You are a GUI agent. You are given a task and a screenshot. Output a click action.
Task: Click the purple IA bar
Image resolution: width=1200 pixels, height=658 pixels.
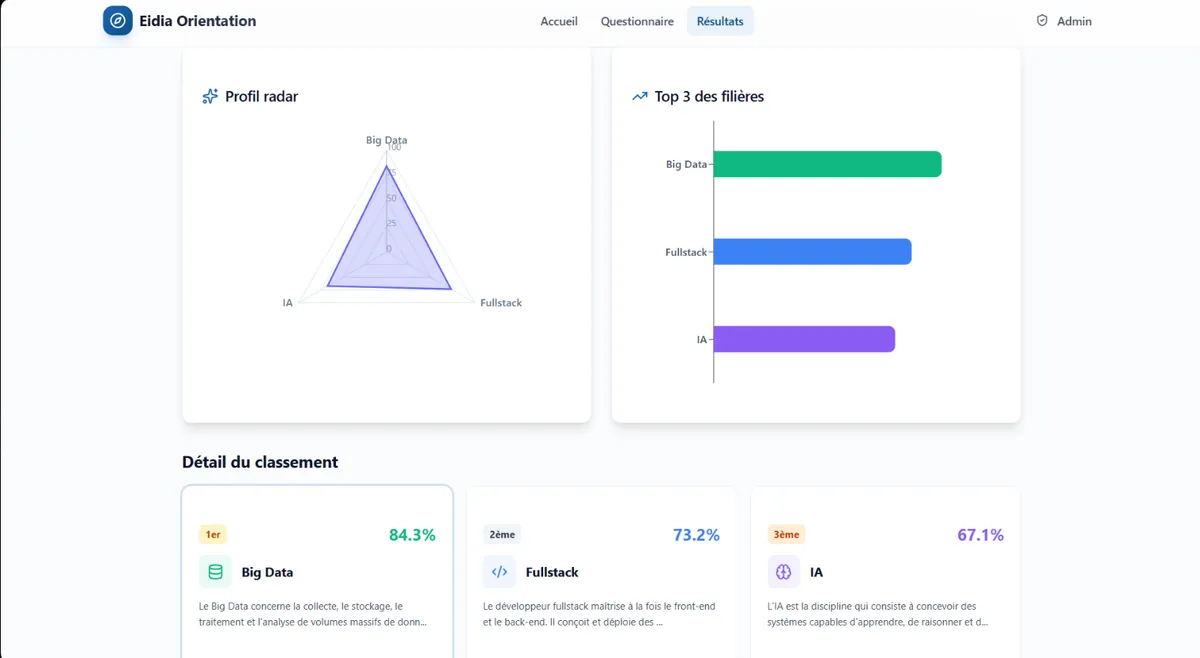[x=804, y=339]
